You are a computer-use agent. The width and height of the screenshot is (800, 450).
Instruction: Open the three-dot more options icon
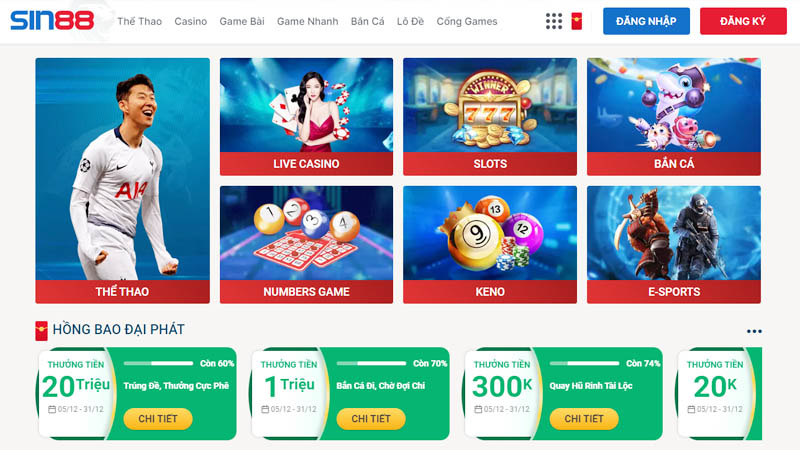754,331
